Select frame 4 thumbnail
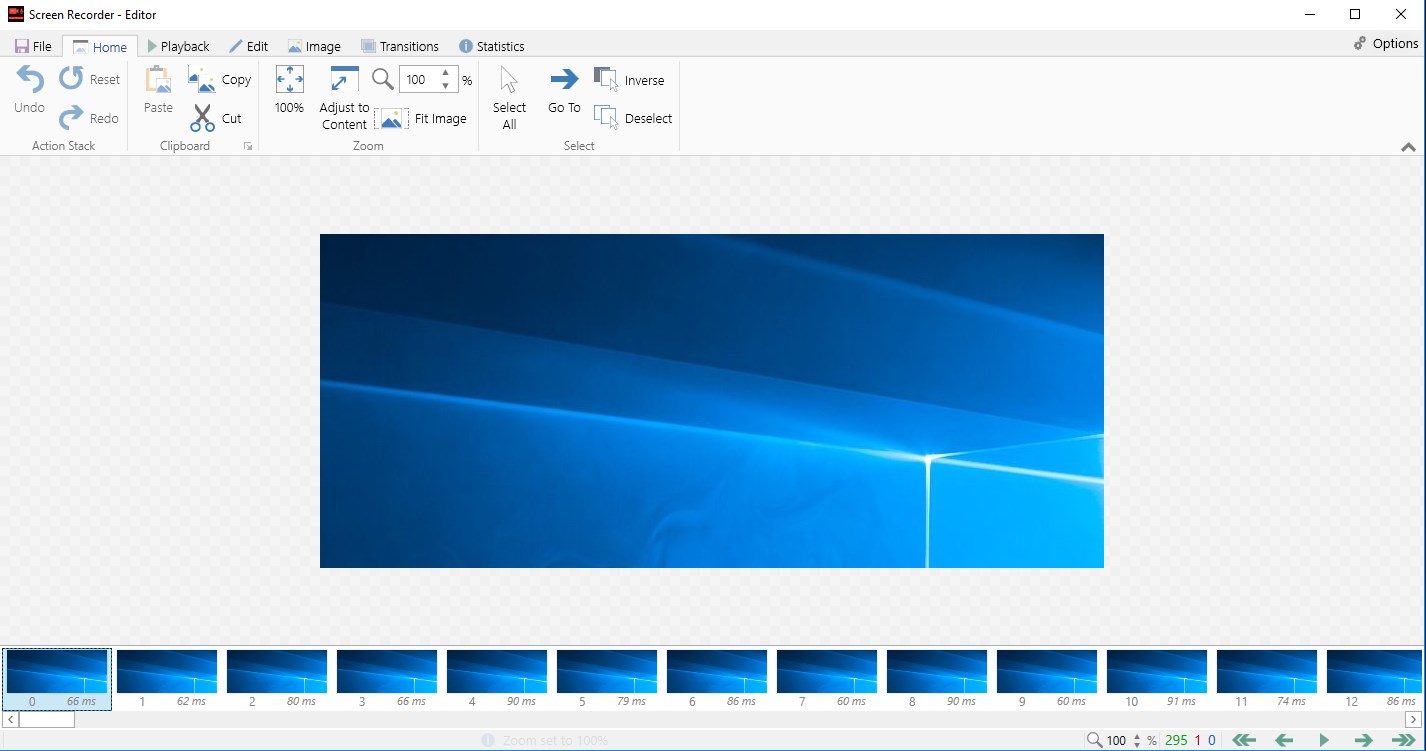This screenshot has height=751, width=1426. click(497, 679)
